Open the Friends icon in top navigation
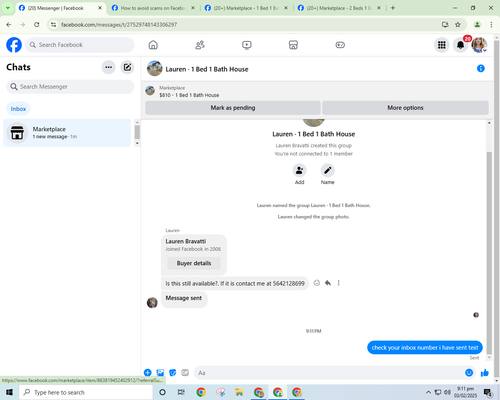The width and height of the screenshot is (500, 400). pyautogui.click(x=200, y=45)
